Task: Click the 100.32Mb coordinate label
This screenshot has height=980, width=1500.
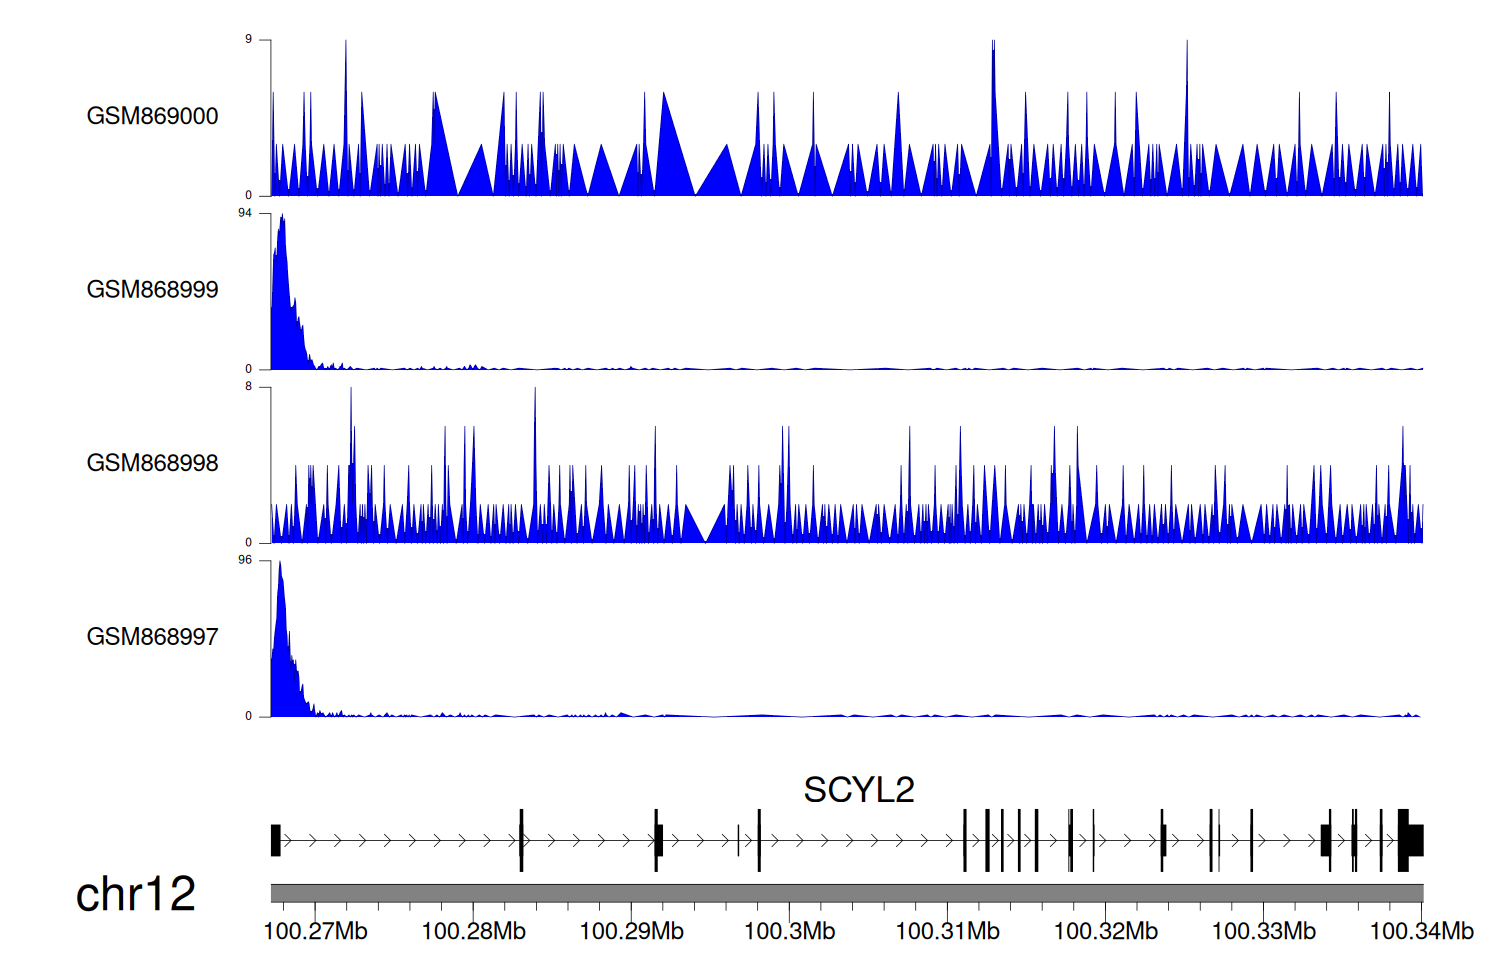Action: point(1105,932)
